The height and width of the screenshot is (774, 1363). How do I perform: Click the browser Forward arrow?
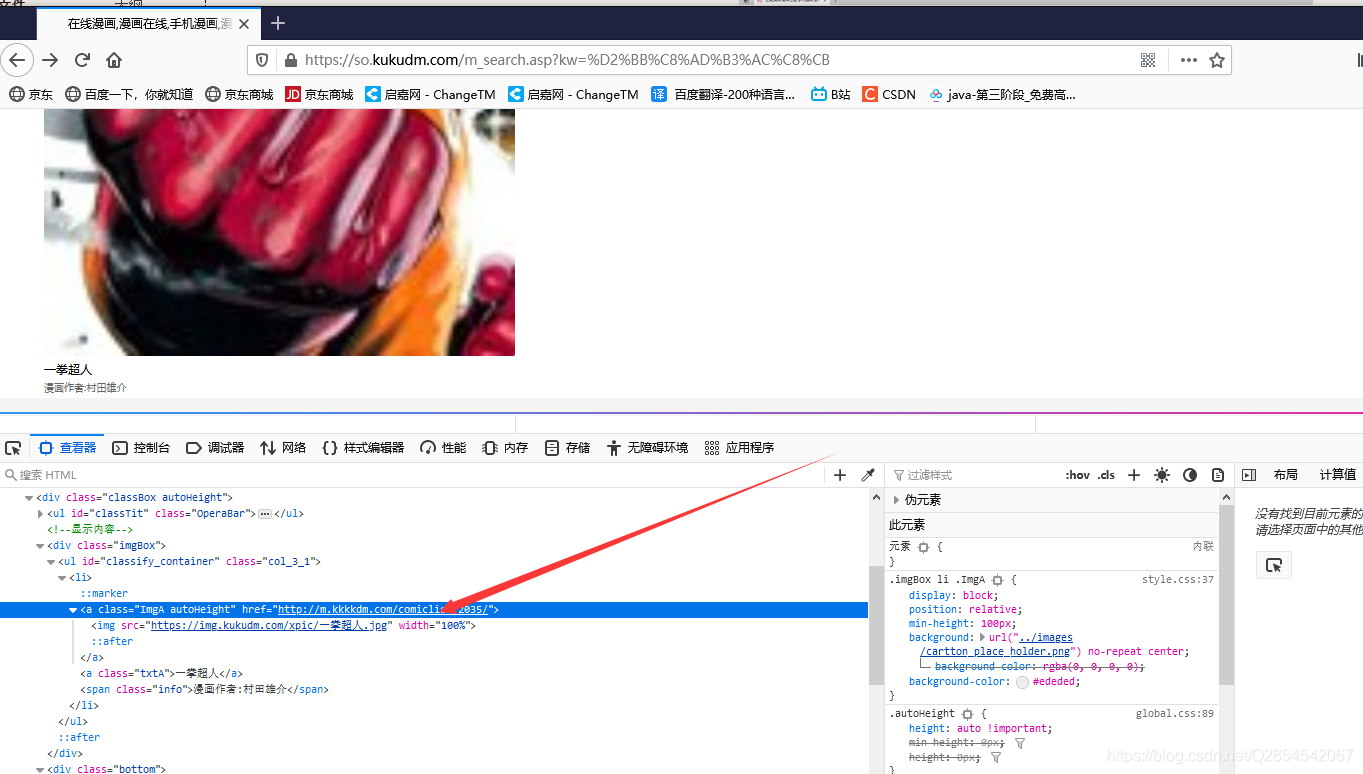(50, 60)
